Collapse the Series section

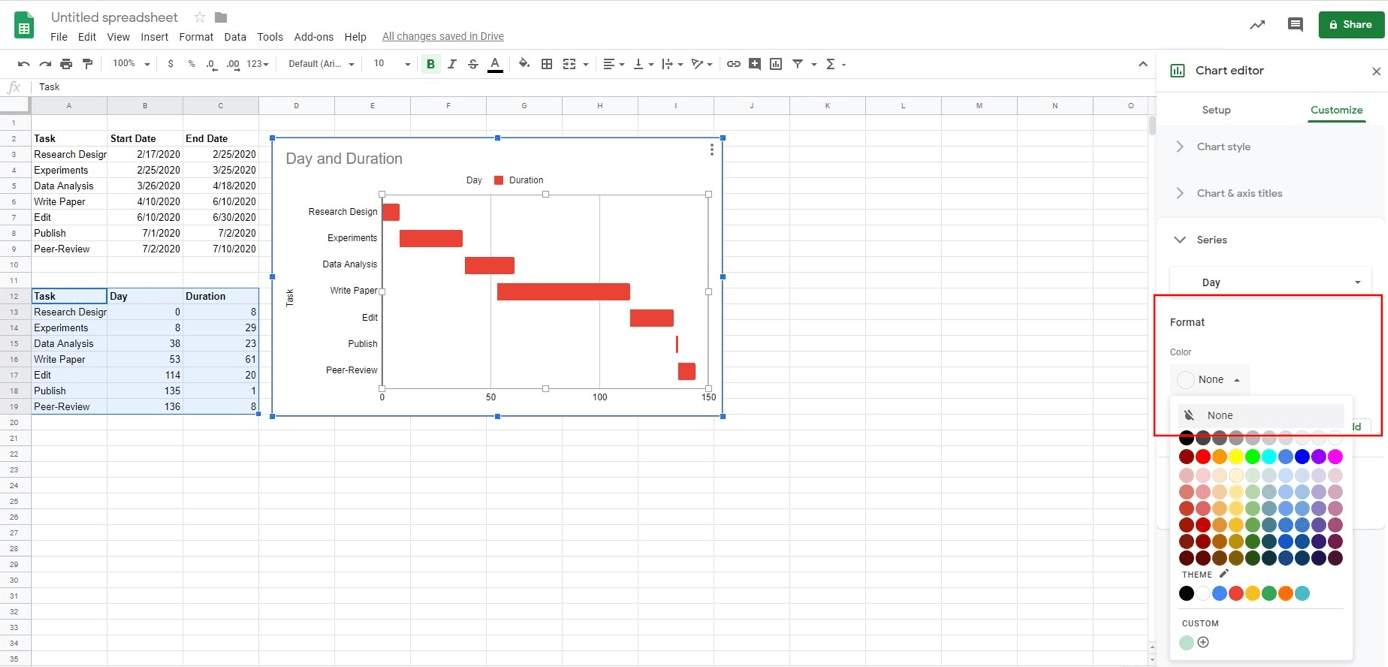click(1271, 240)
